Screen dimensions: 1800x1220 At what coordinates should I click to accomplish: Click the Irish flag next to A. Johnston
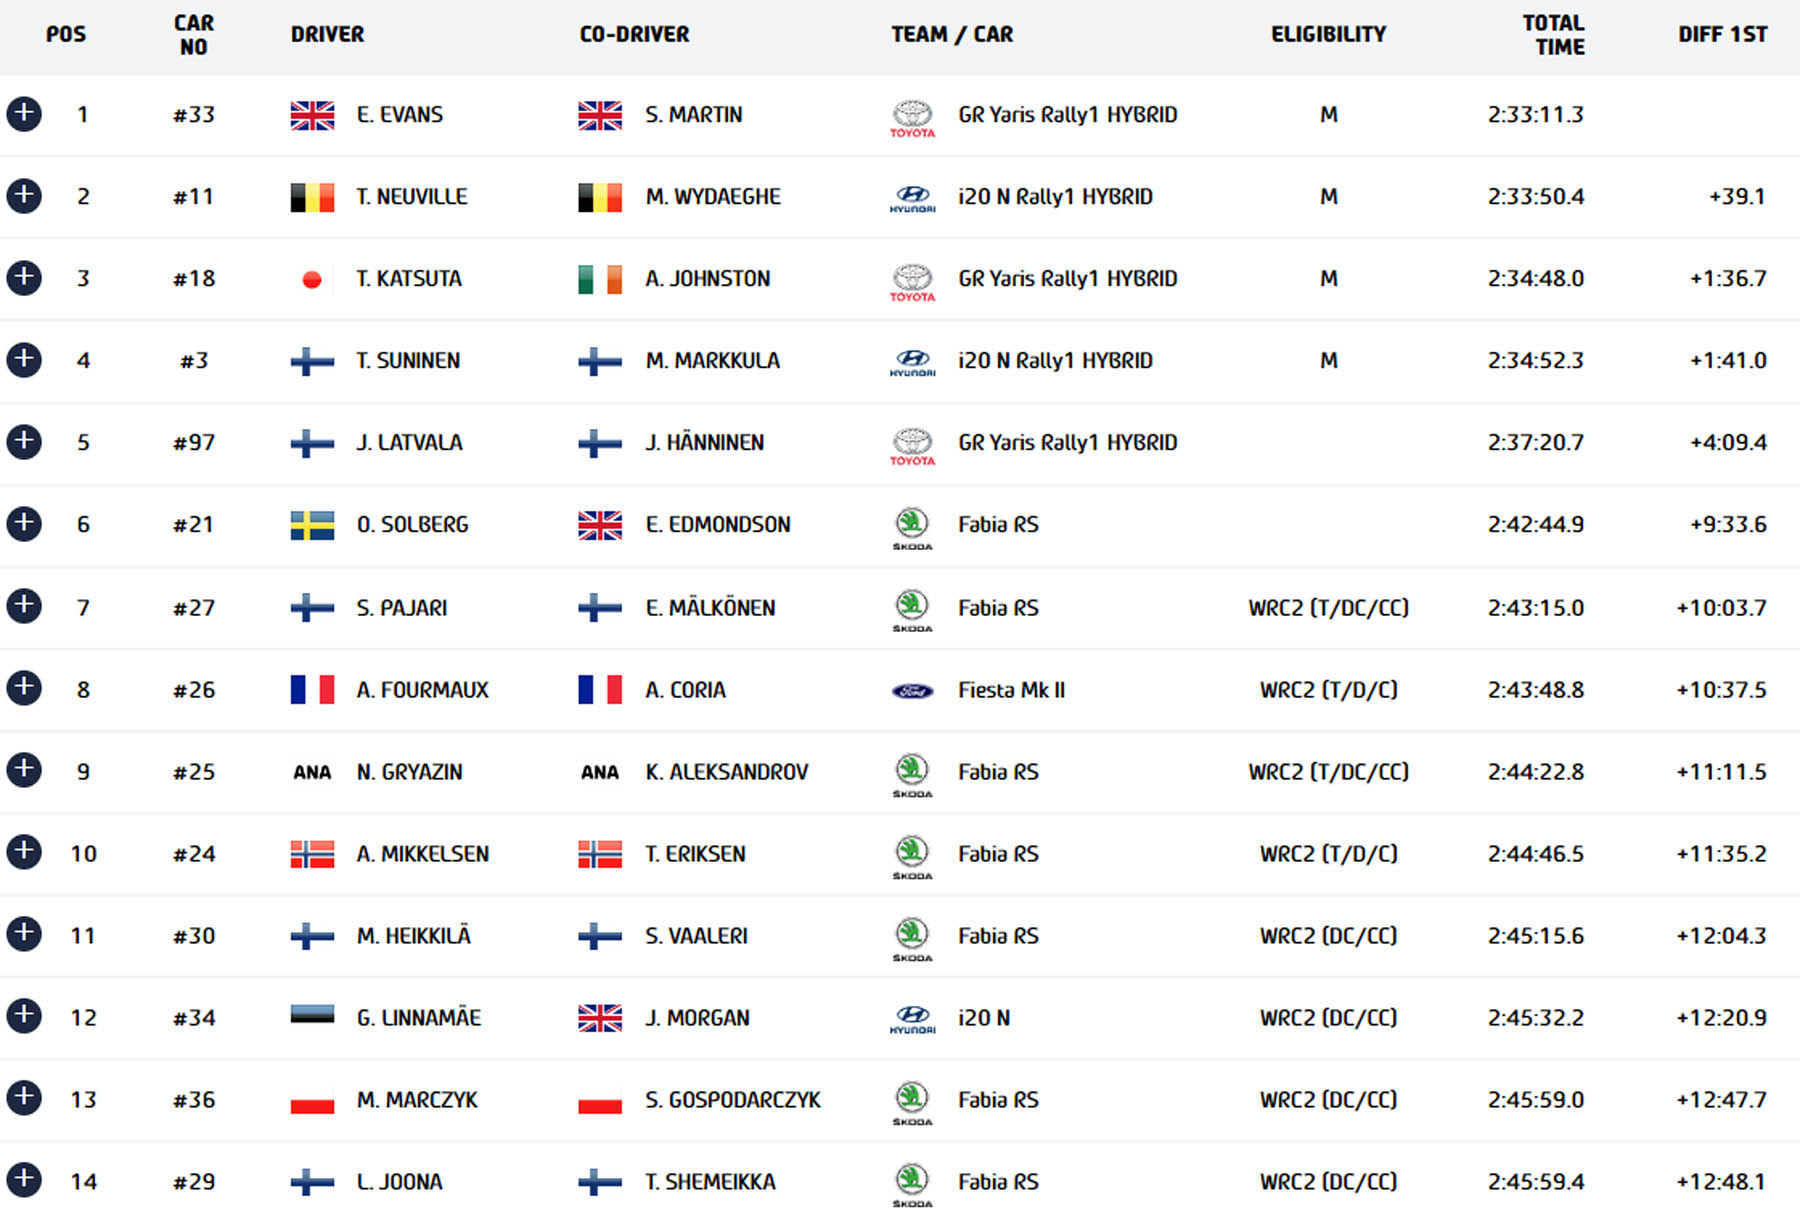pyautogui.click(x=600, y=279)
